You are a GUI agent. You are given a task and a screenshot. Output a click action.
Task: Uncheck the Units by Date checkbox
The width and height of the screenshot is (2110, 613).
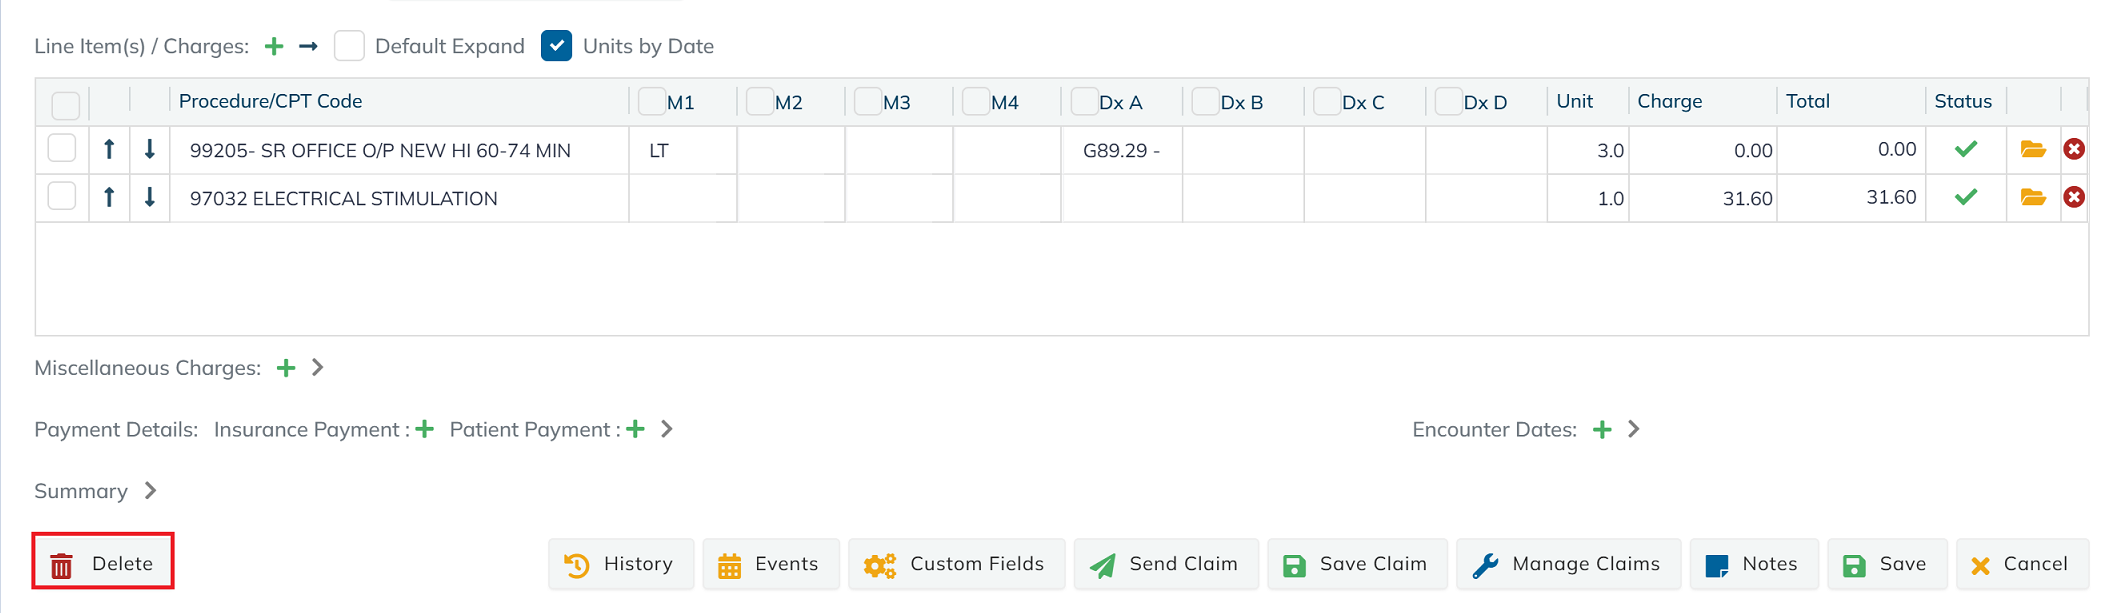pyautogui.click(x=556, y=46)
